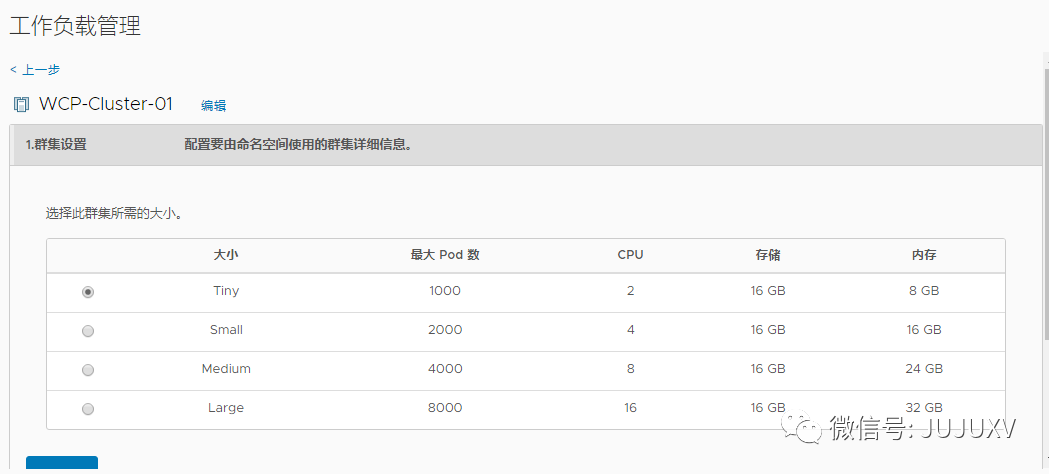The height and width of the screenshot is (474, 1049).
Task: Click the 2000 max pod cell
Action: click(445, 330)
